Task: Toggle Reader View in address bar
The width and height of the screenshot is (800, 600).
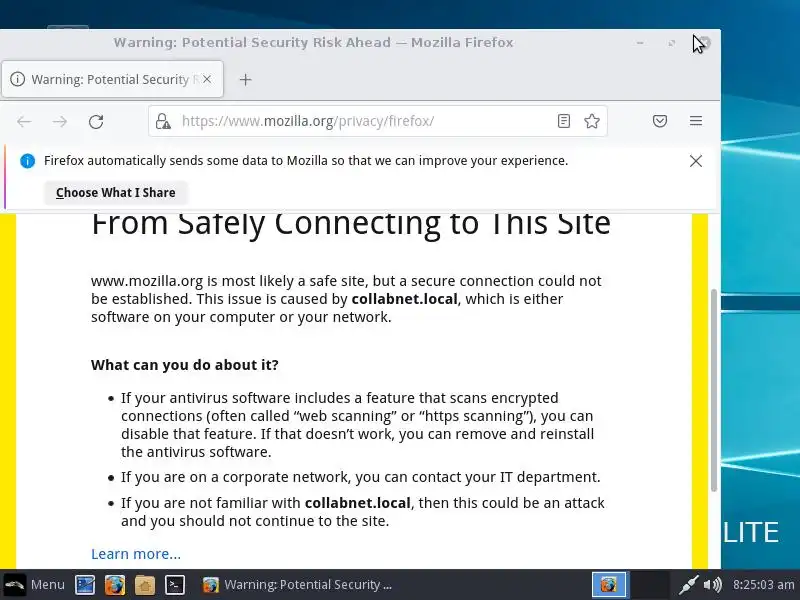Action: 564,121
